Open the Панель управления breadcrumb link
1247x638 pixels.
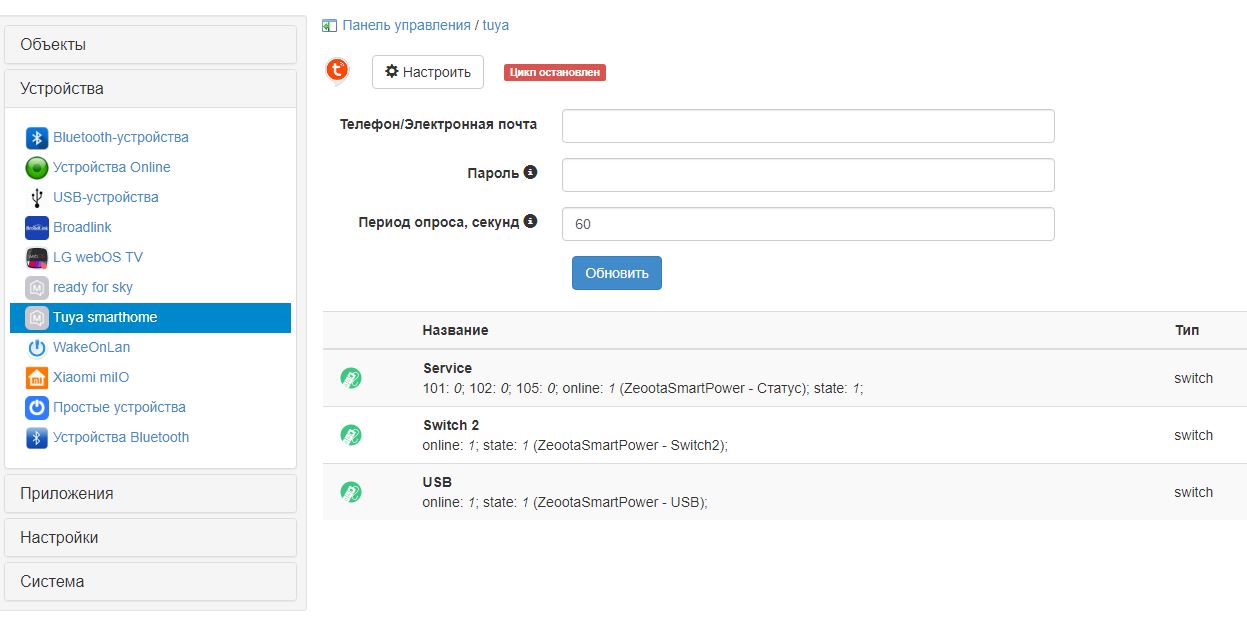click(406, 25)
